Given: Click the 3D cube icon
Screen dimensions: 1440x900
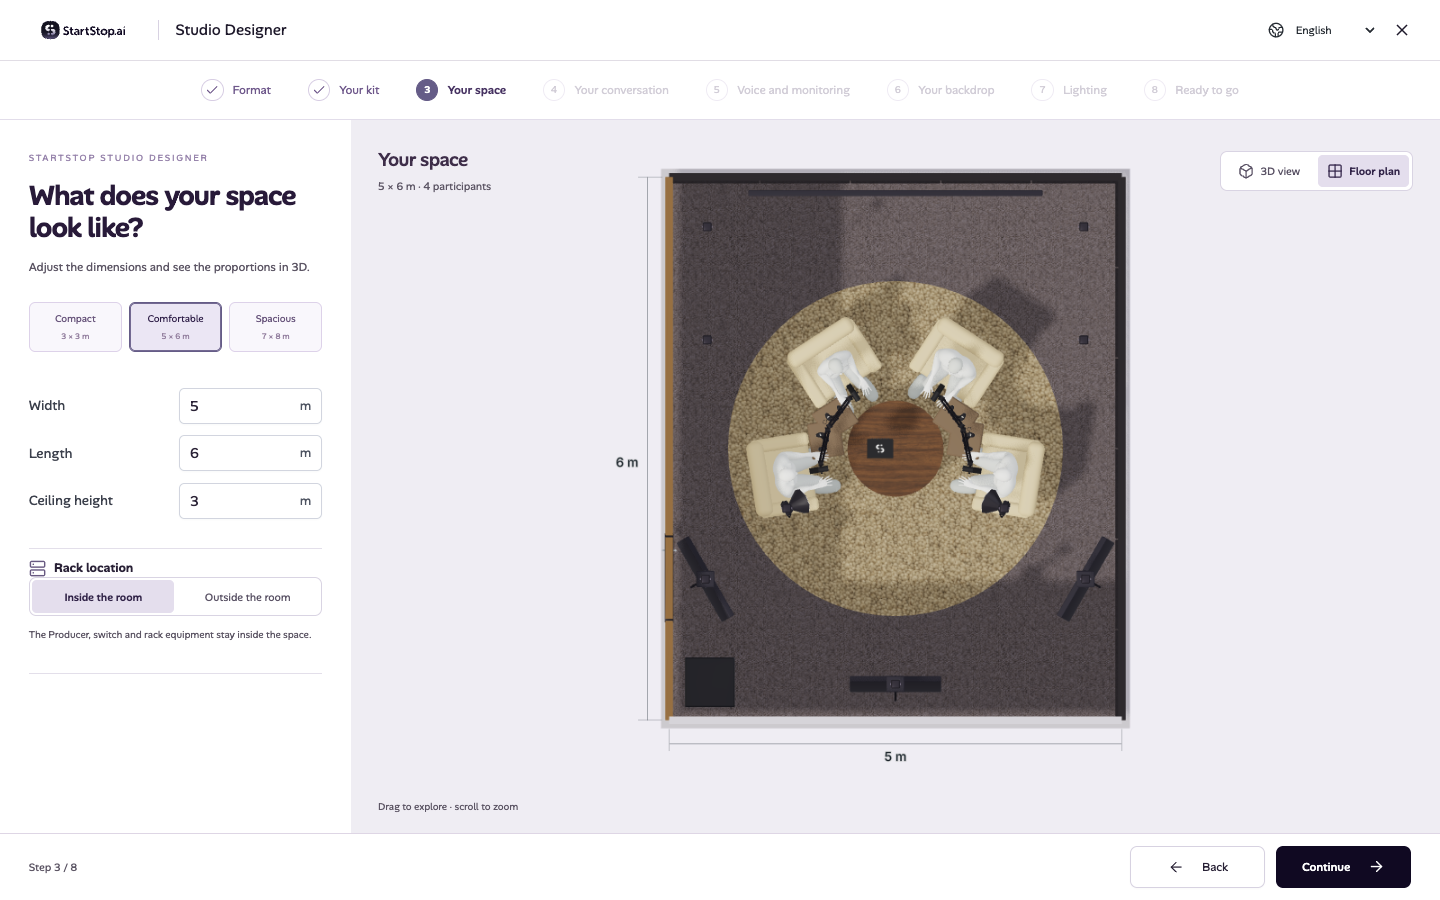Looking at the screenshot, I should (x=1246, y=171).
